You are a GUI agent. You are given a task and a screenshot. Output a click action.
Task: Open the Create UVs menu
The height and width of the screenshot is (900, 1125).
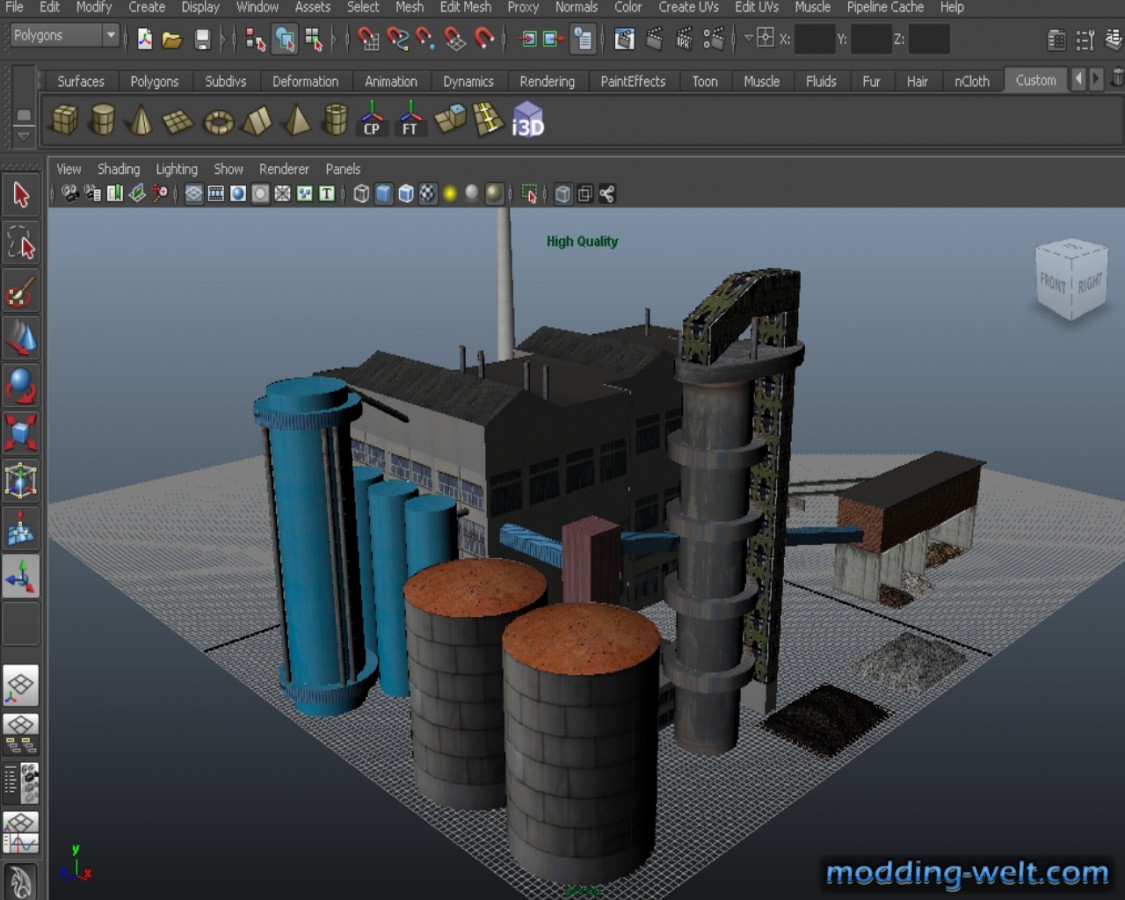click(x=689, y=7)
